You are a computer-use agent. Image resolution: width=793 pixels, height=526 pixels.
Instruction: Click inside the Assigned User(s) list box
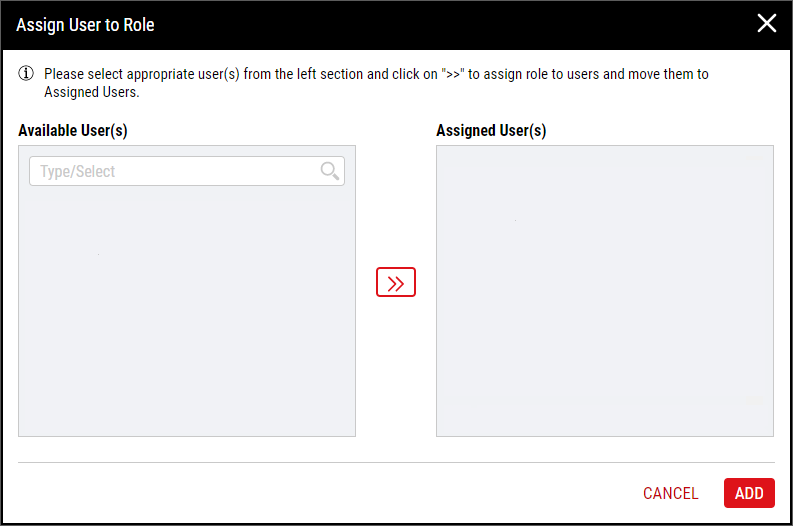605,291
